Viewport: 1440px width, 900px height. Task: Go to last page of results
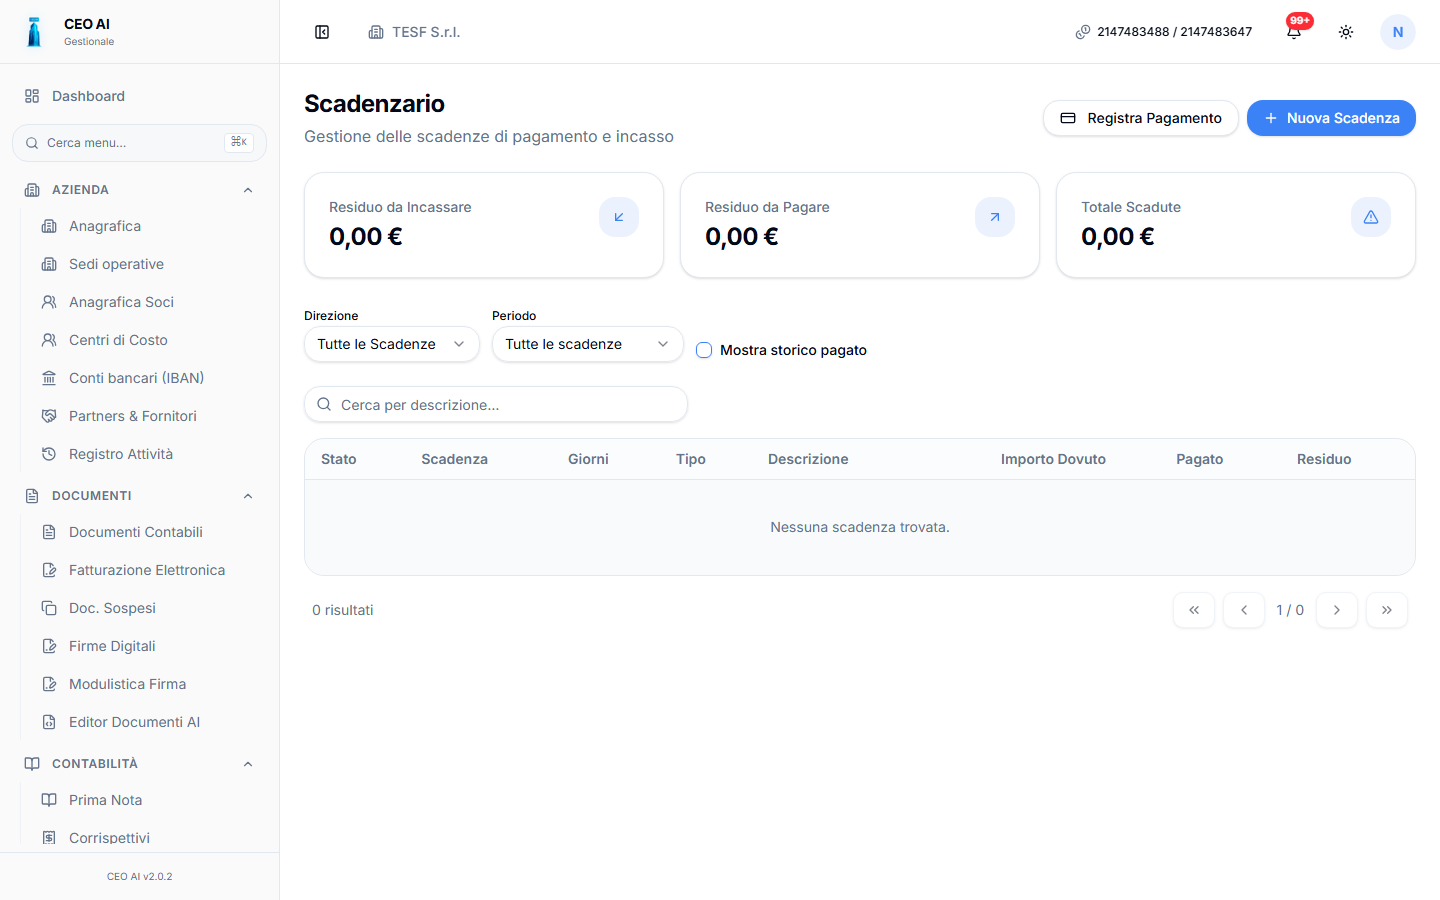(1387, 610)
